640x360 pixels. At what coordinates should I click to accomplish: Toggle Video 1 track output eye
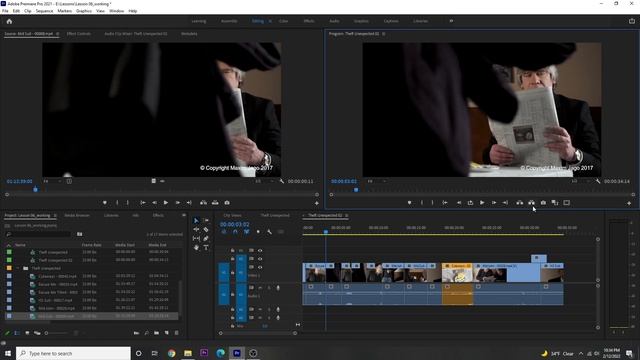[x=260, y=267]
